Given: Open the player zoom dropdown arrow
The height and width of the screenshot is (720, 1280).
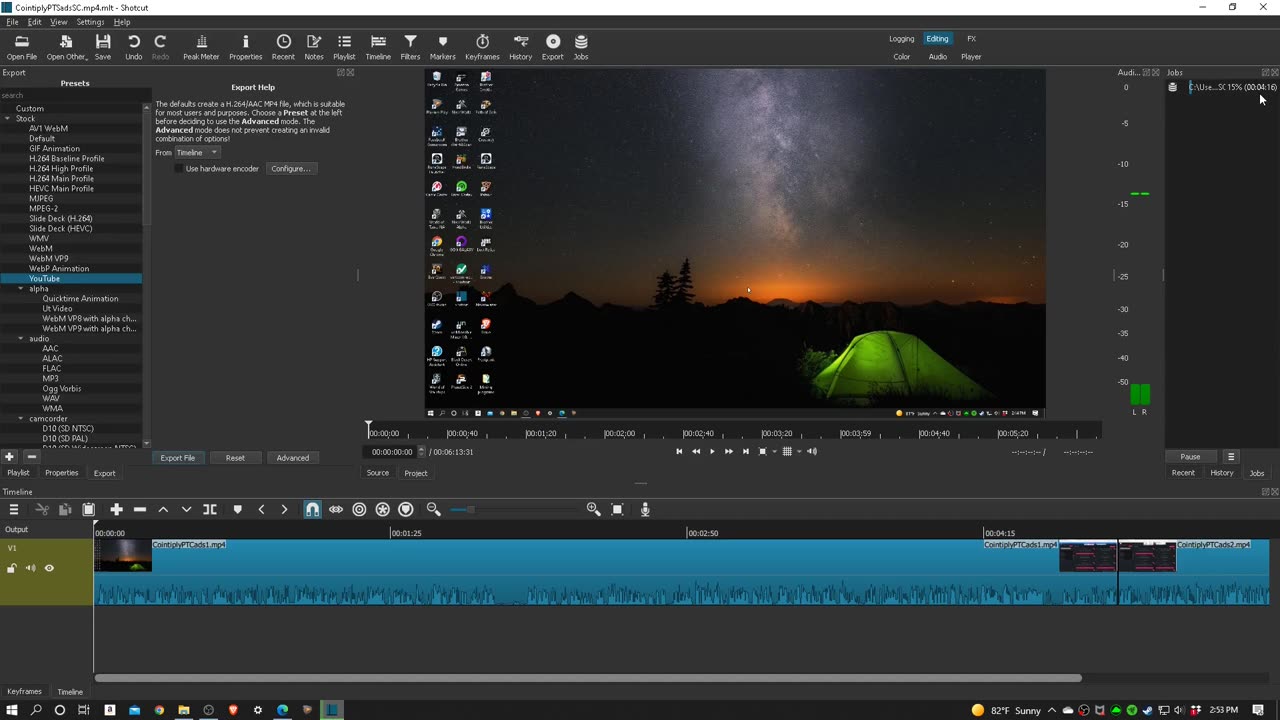Looking at the screenshot, I should (774, 452).
